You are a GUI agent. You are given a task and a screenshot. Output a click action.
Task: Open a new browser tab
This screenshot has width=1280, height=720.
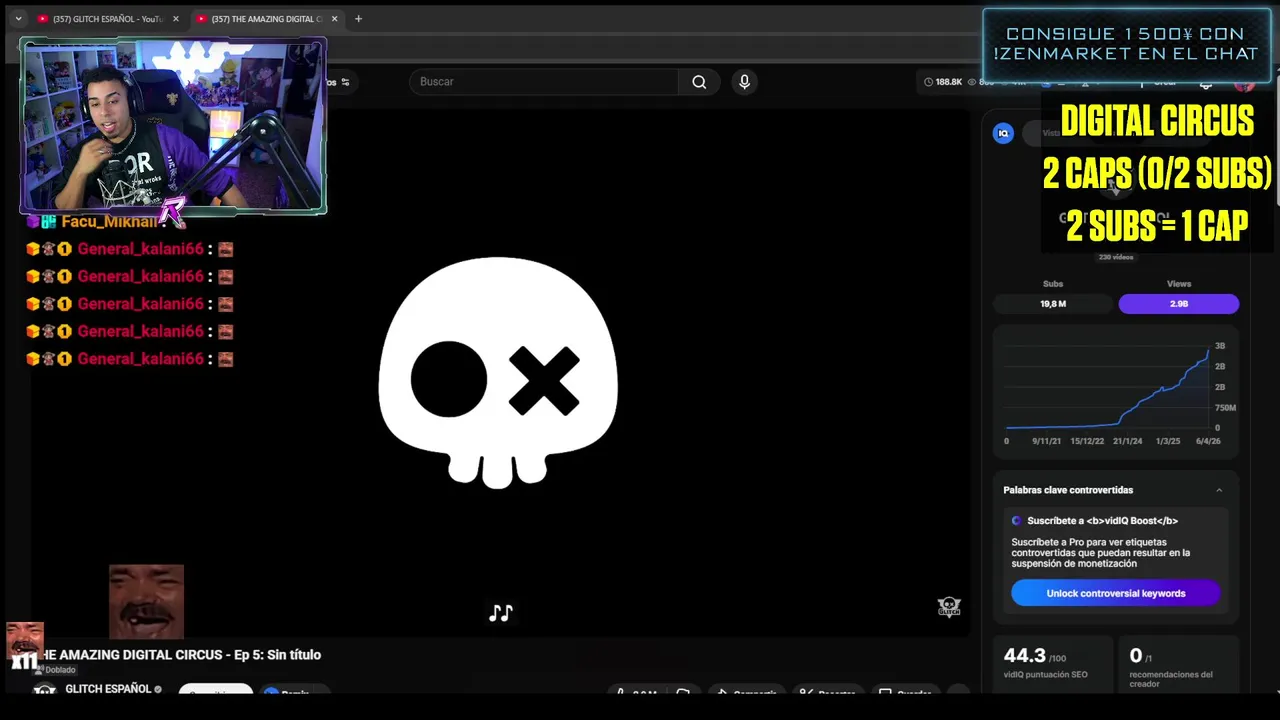click(358, 19)
